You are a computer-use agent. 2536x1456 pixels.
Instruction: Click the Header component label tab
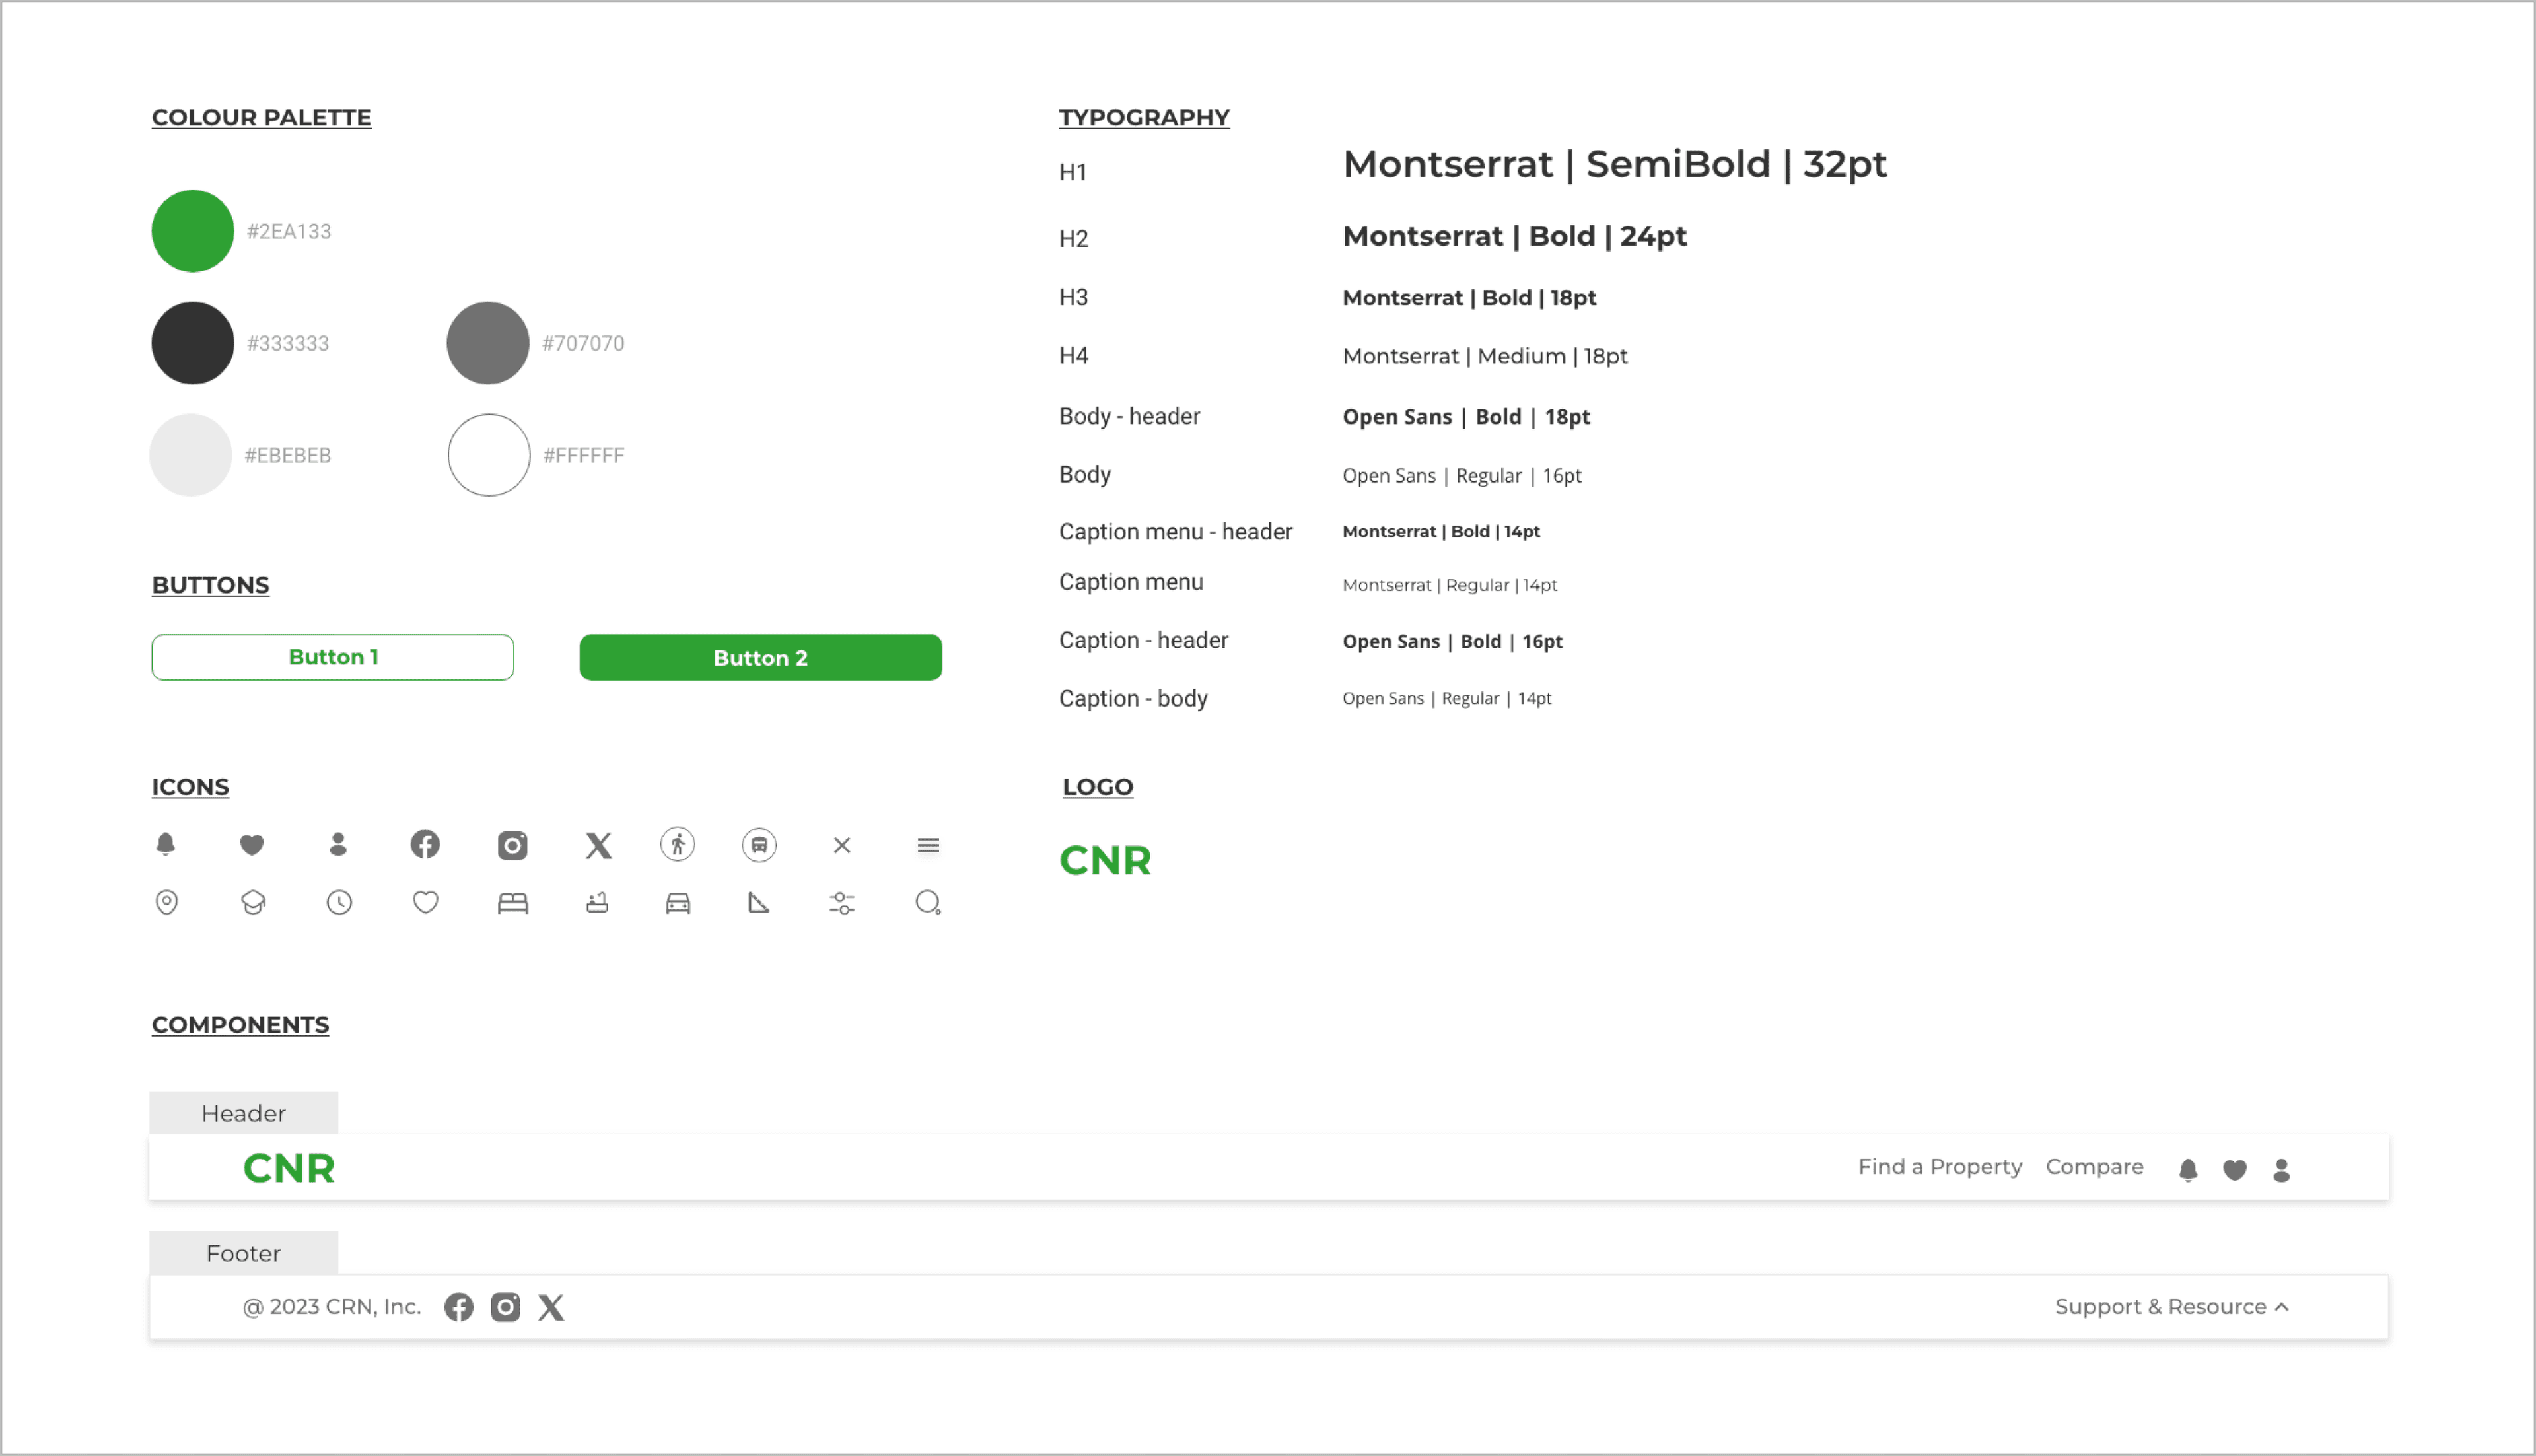point(244,1113)
